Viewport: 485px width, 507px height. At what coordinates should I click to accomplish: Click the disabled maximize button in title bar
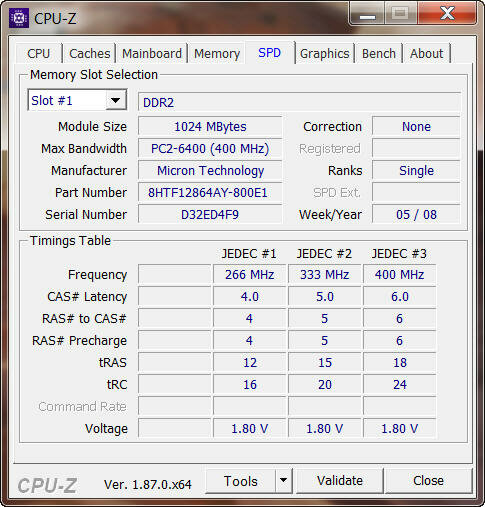pos(400,14)
